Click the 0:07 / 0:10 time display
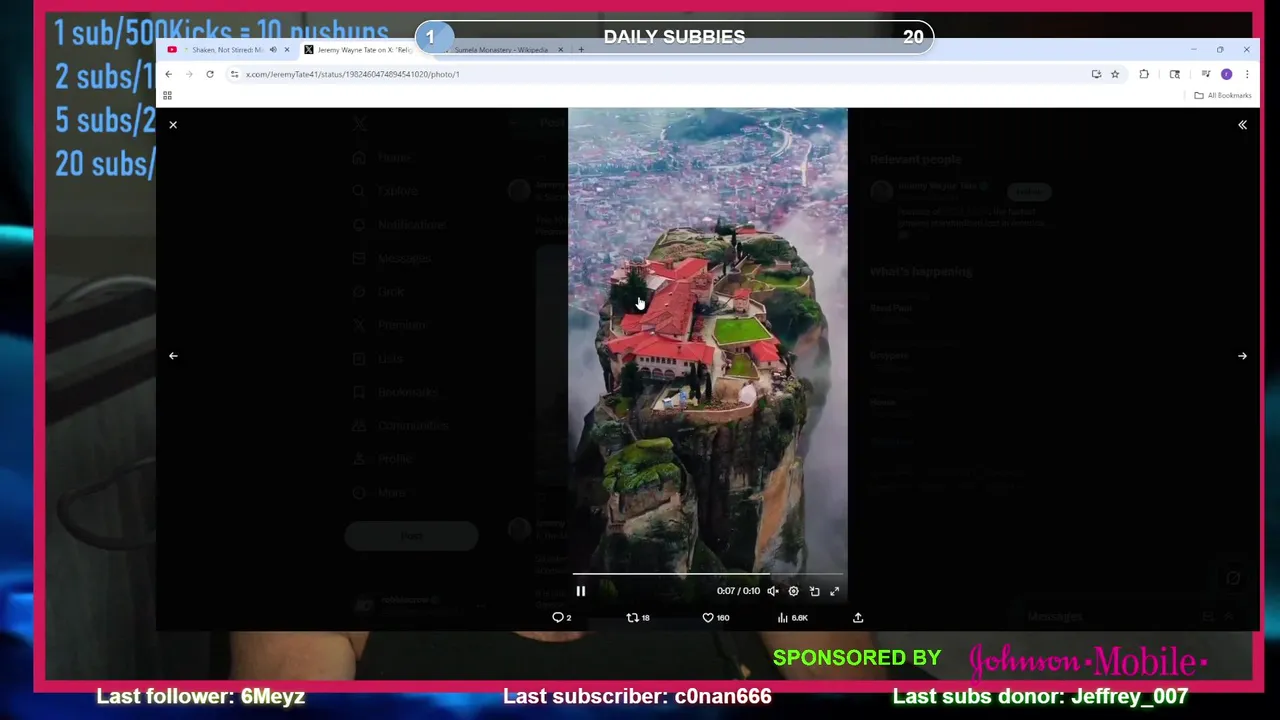Viewport: 1280px width, 720px height. tap(738, 591)
